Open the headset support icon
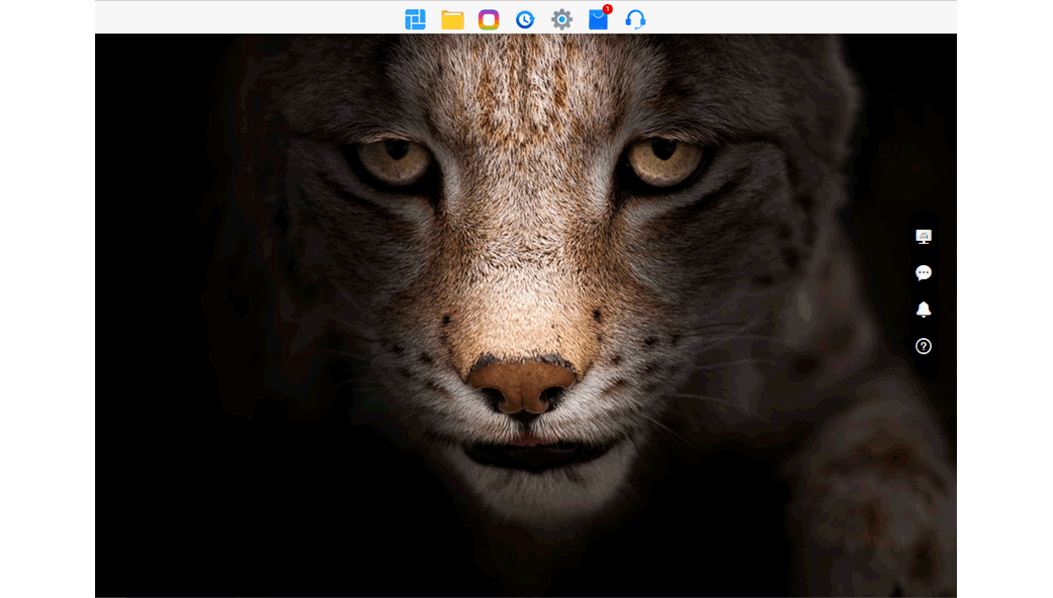 635,19
